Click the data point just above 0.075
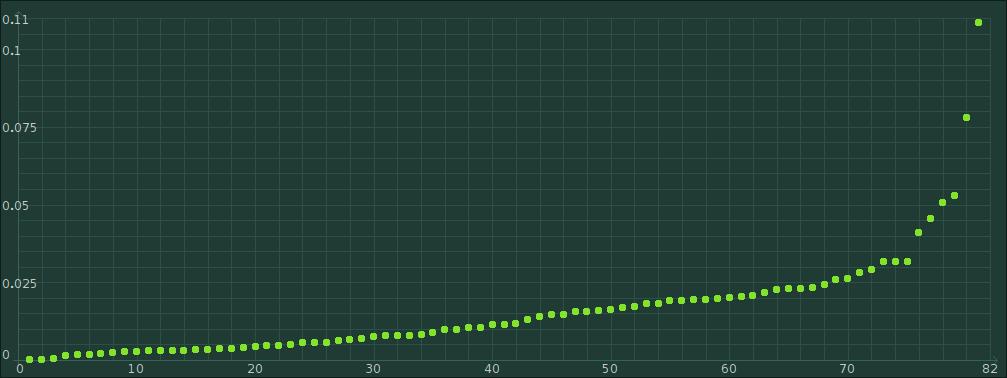 tap(966, 117)
